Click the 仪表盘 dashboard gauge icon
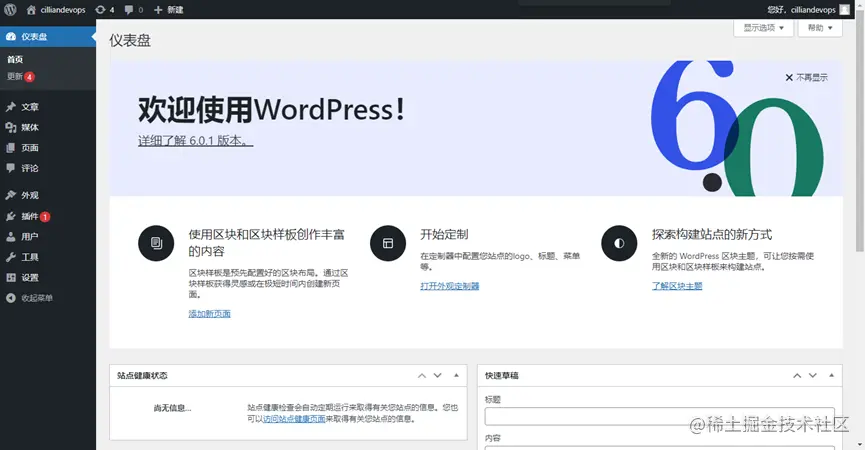The image size is (865, 450). [x=11, y=36]
